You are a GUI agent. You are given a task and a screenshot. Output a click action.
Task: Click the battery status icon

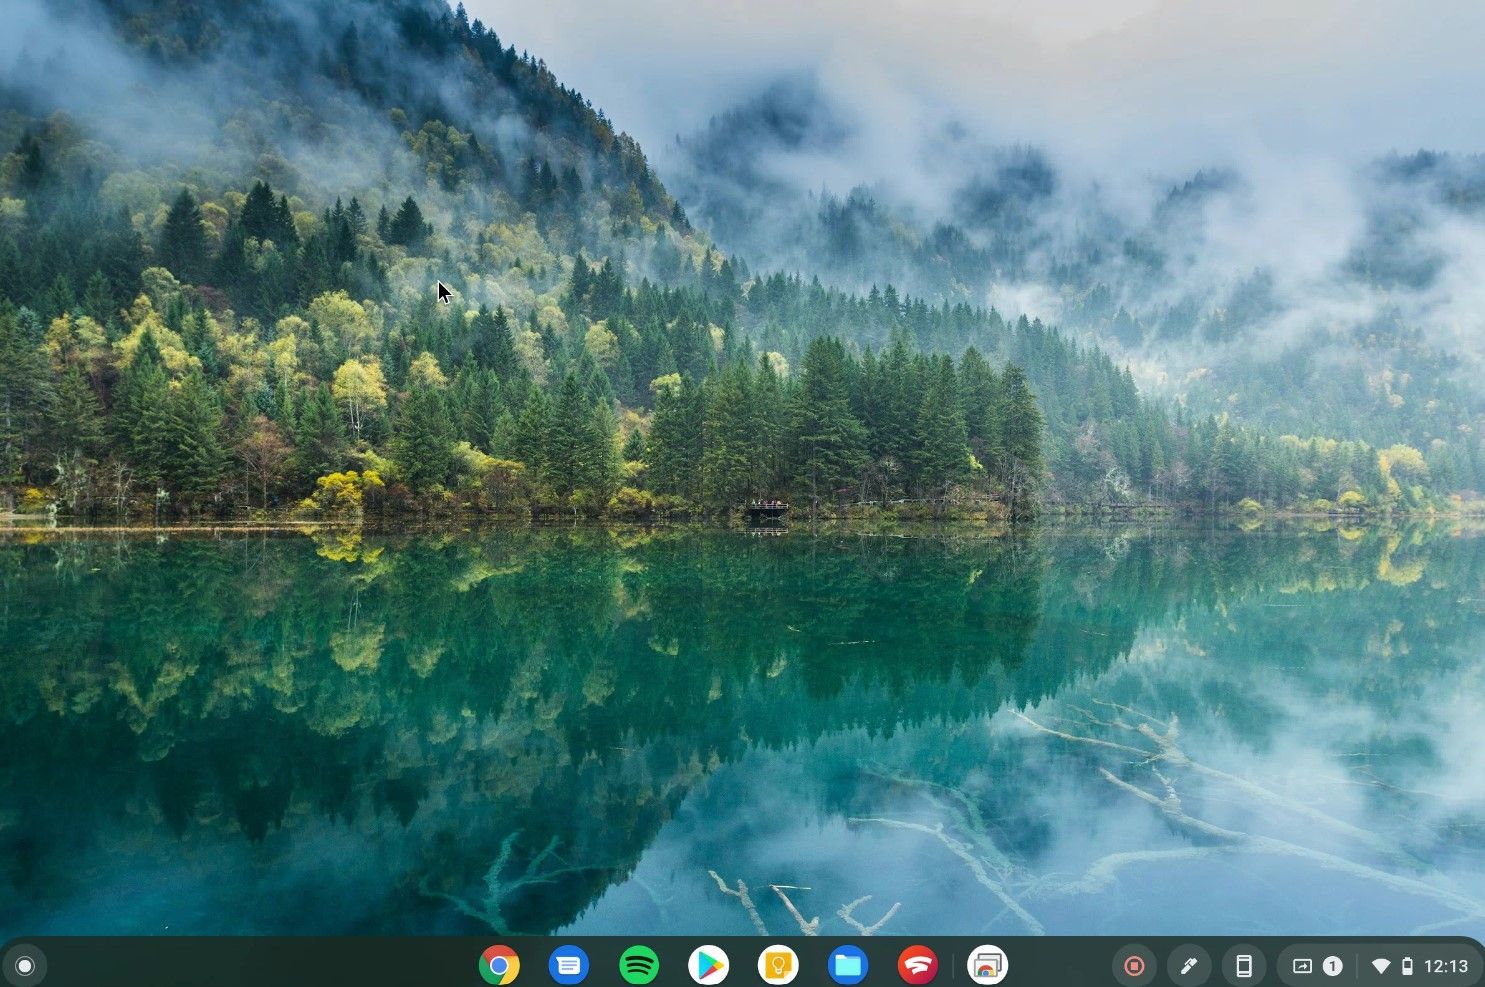(1407, 966)
